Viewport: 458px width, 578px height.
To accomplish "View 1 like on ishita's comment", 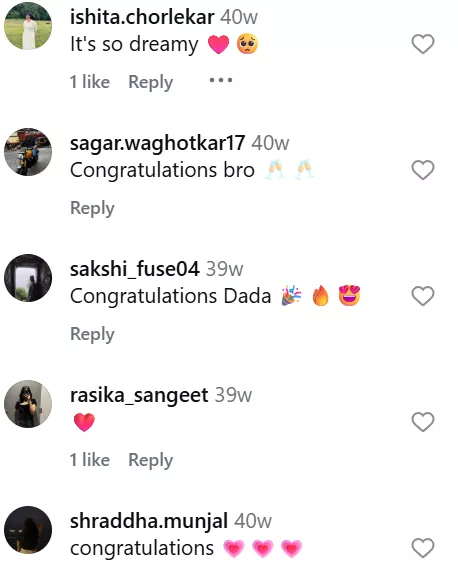I will pyautogui.click(x=90, y=81).
